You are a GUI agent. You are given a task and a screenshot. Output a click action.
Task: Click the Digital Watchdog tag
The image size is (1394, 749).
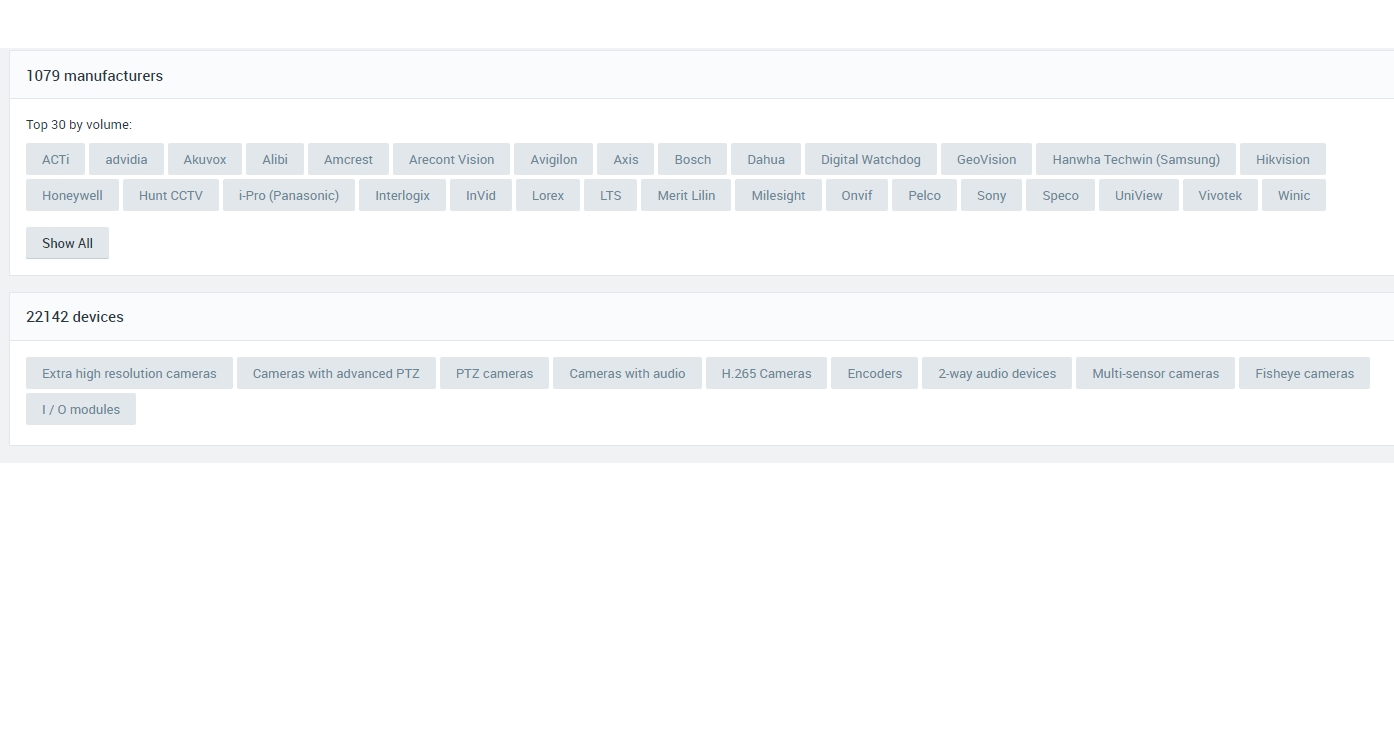click(870, 159)
